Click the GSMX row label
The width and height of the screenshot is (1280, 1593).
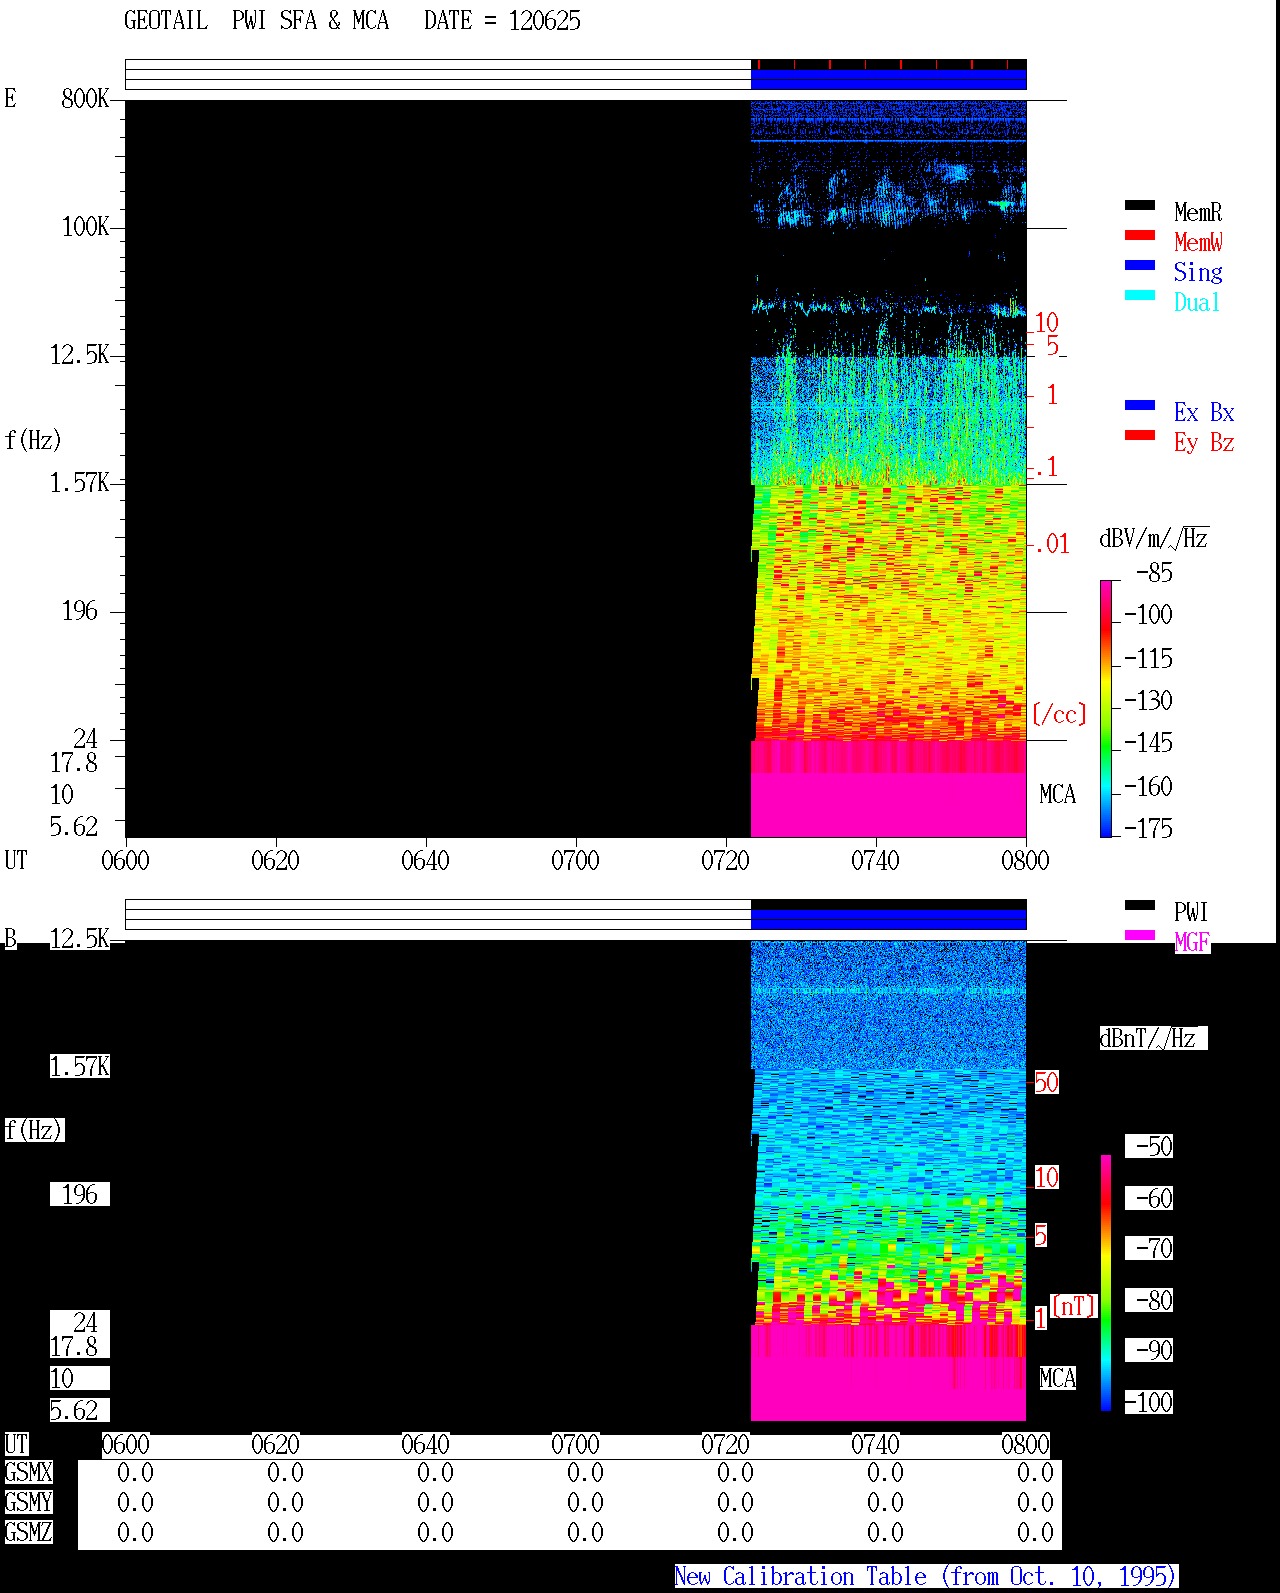pos(28,1472)
